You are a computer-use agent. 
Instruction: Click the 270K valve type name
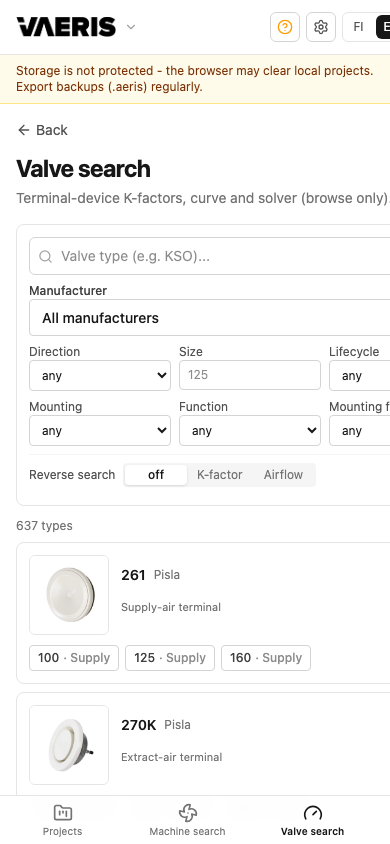click(x=139, y=725)
